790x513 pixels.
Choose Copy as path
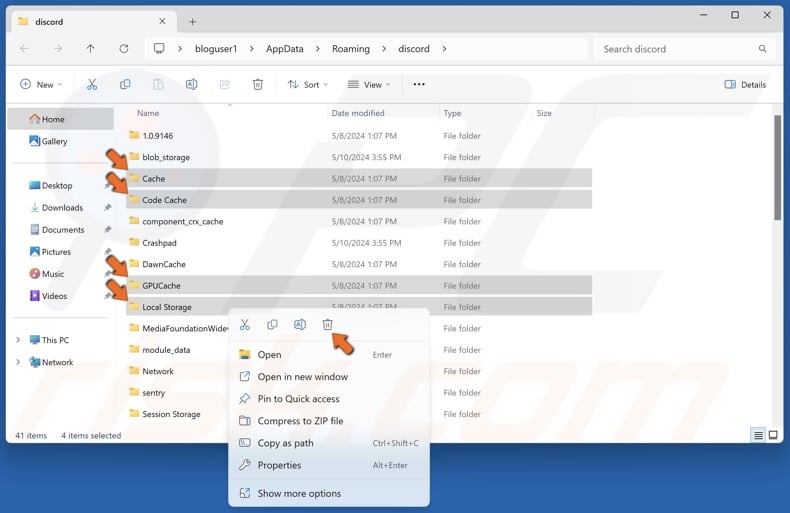pyautogui.click(x=329, y=443)
